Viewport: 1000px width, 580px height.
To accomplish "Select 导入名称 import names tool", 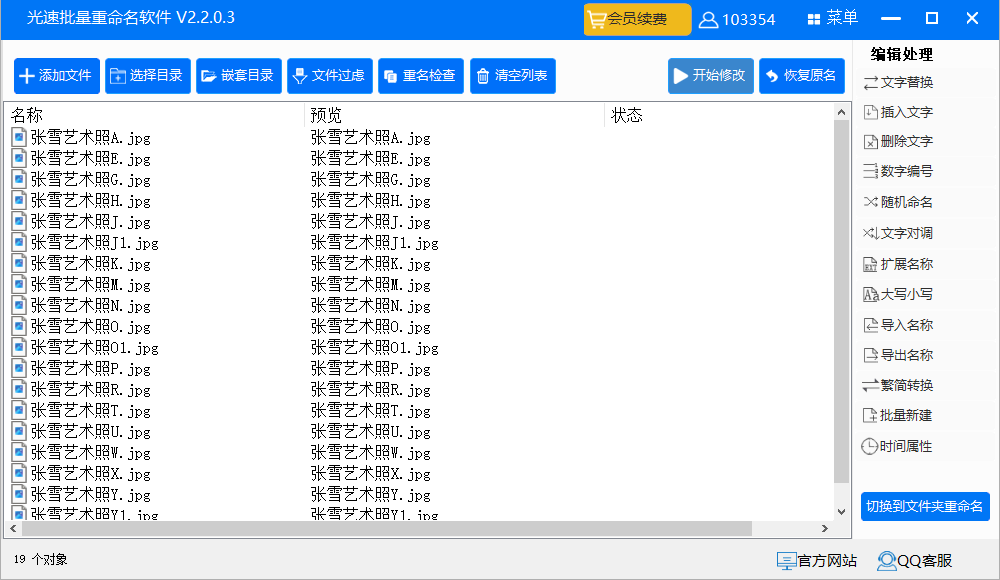I will (x=898, y=325).
